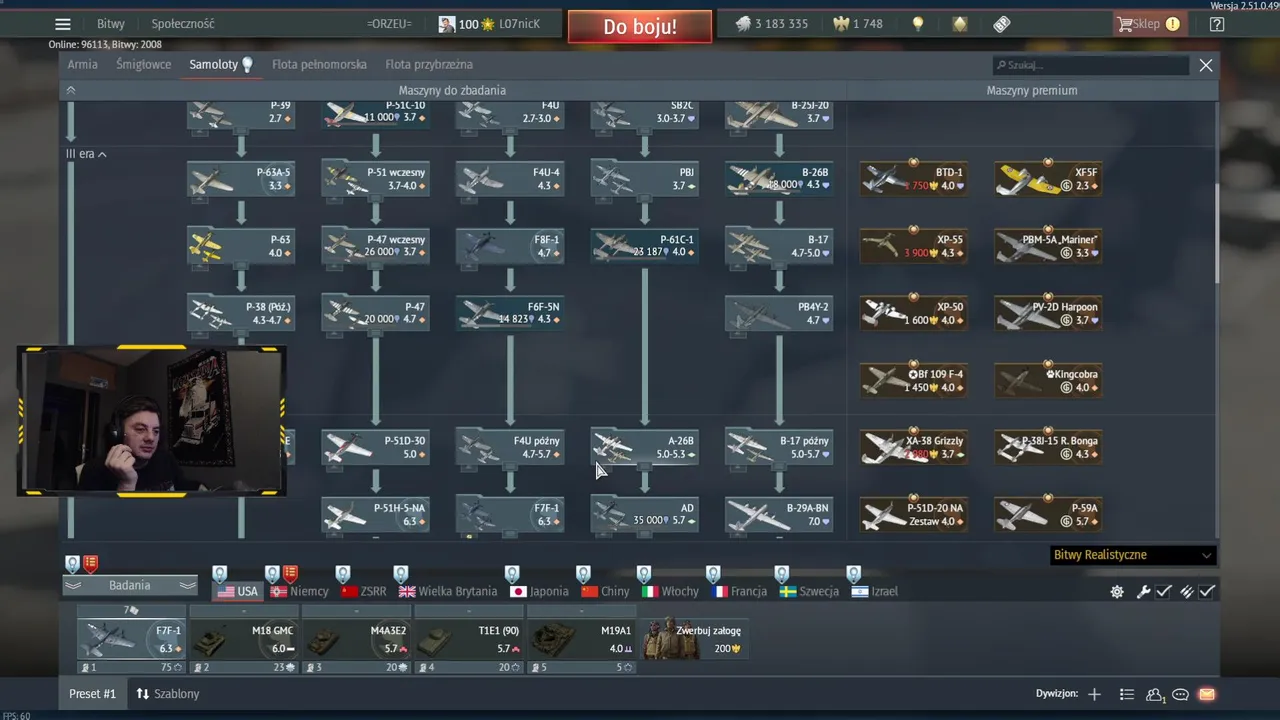
Task: Select the B-29A-BN bomber card
Action: (x=779, y=515)
